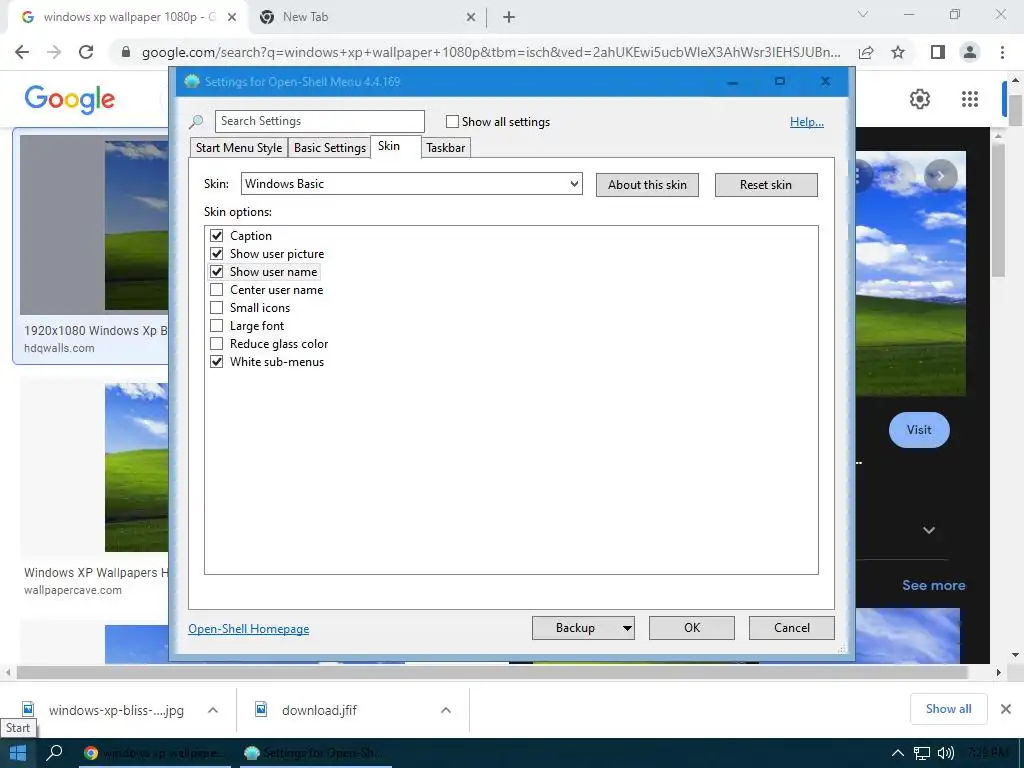Toggle Chrome side panel icon

(x=938, y=52)
